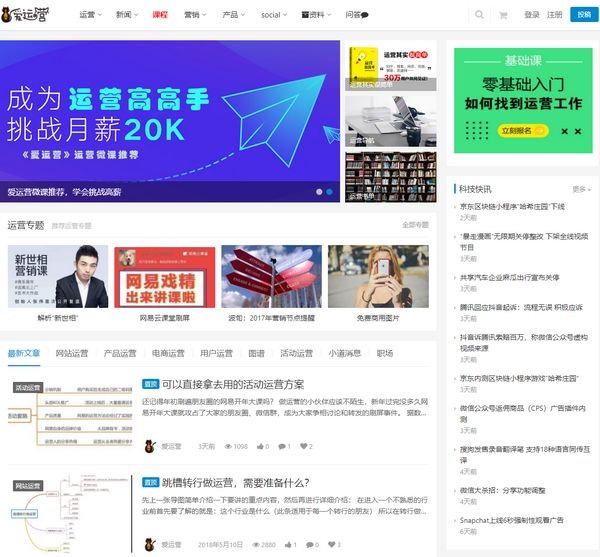Image resolution: width=600 pixels, height=557 pixels.
Task: Expand the 更多 dropdown in 科技快讯
Action: (582, 189)
